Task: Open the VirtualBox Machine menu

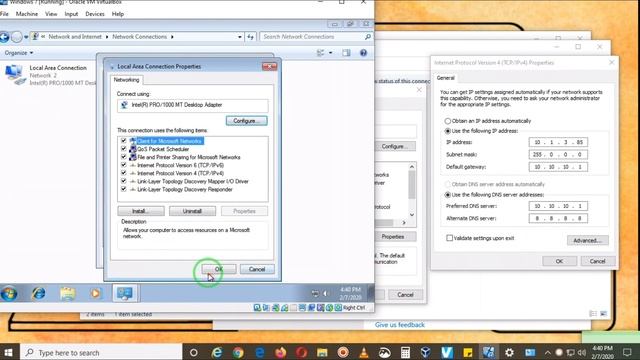Action: point(27,14)
